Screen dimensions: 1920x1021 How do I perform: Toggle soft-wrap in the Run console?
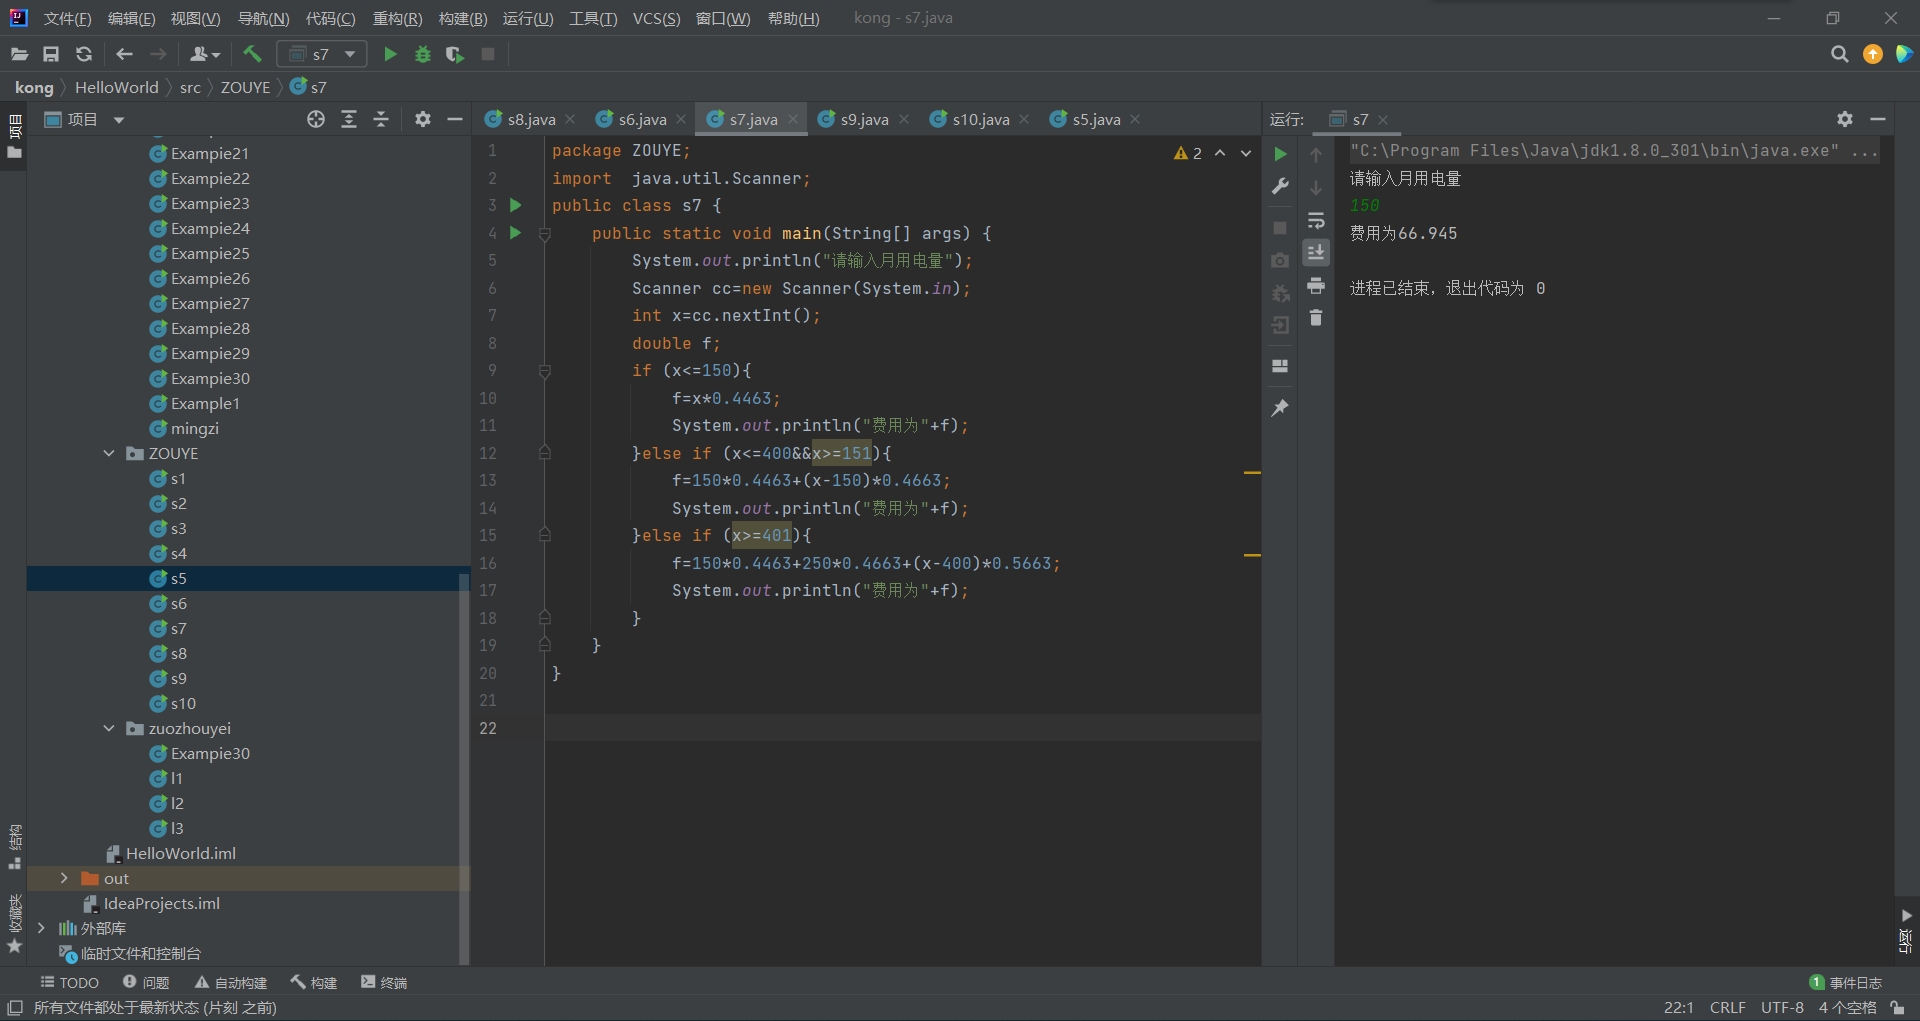point(1316,220)
